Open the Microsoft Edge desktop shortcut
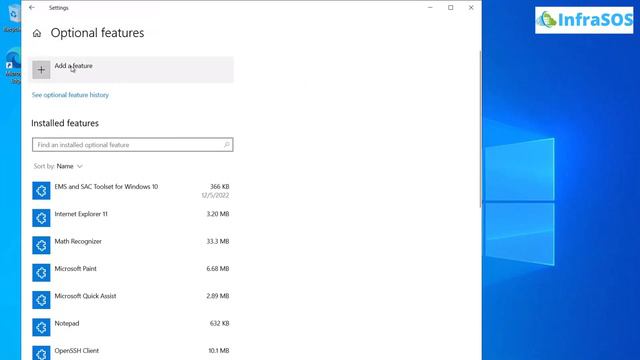Screen dimensions: 640x360 point(13,65)
